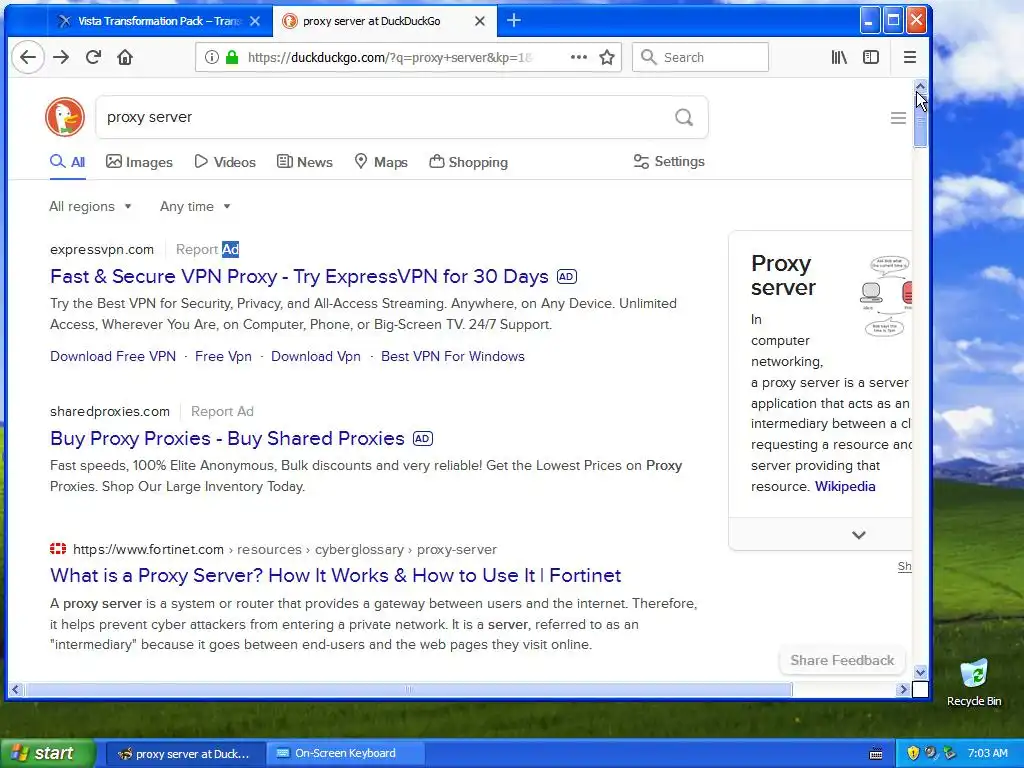This screenshot has height=768, width=1024.
Task: Click the expressvpn.com domain text
Action: [x=102, y=249]
